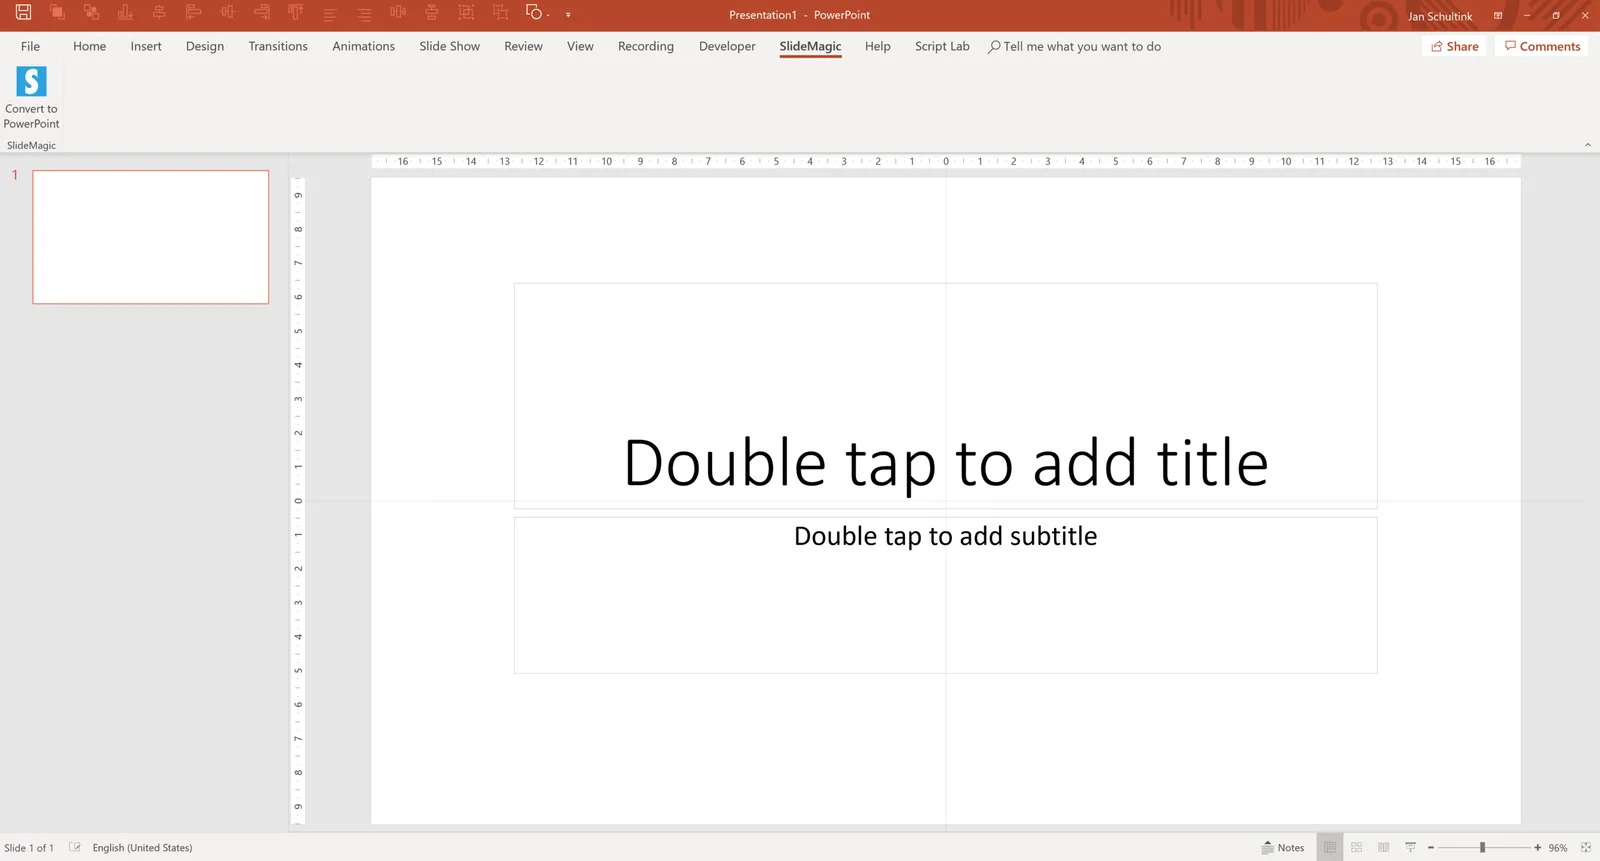Open the Design ribbon tab

pos(205,46)
